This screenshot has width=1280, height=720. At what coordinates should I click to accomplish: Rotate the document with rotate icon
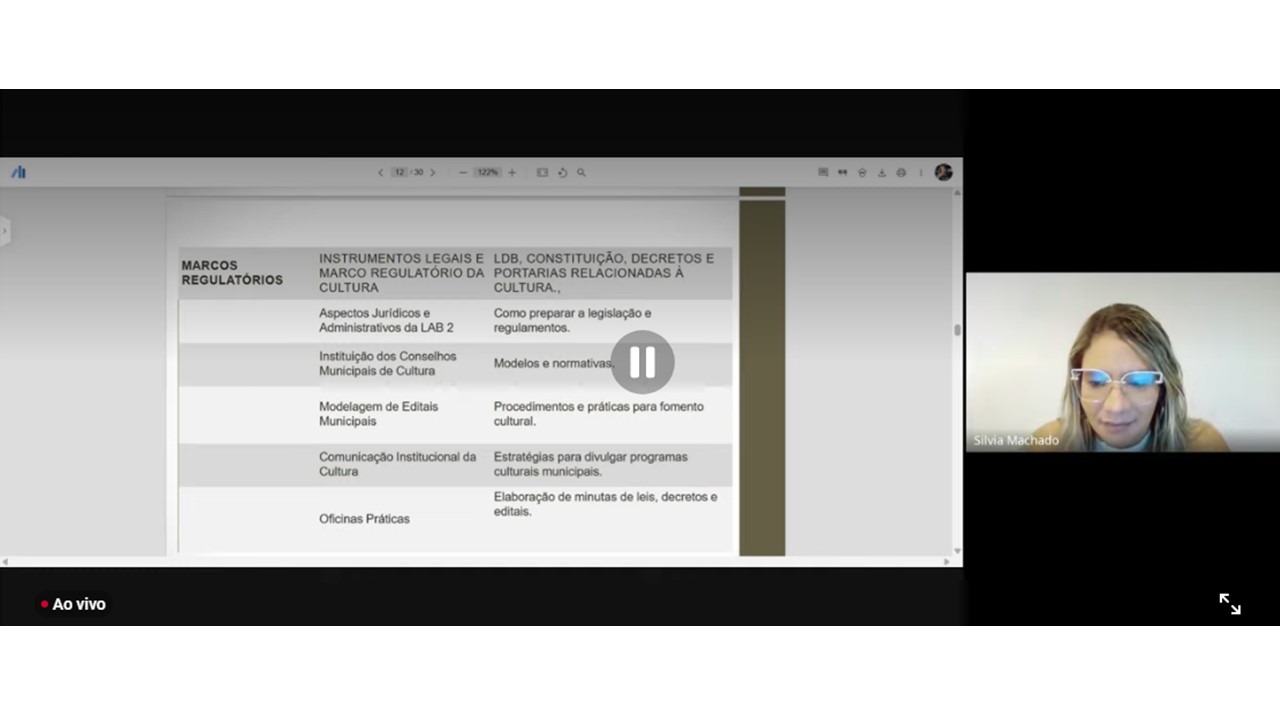tap(562, 173)
